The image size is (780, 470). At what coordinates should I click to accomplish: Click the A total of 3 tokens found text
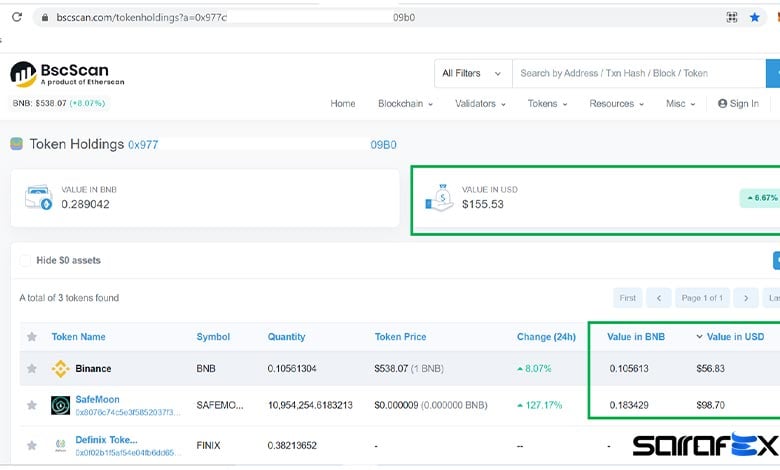click(69, 298)
